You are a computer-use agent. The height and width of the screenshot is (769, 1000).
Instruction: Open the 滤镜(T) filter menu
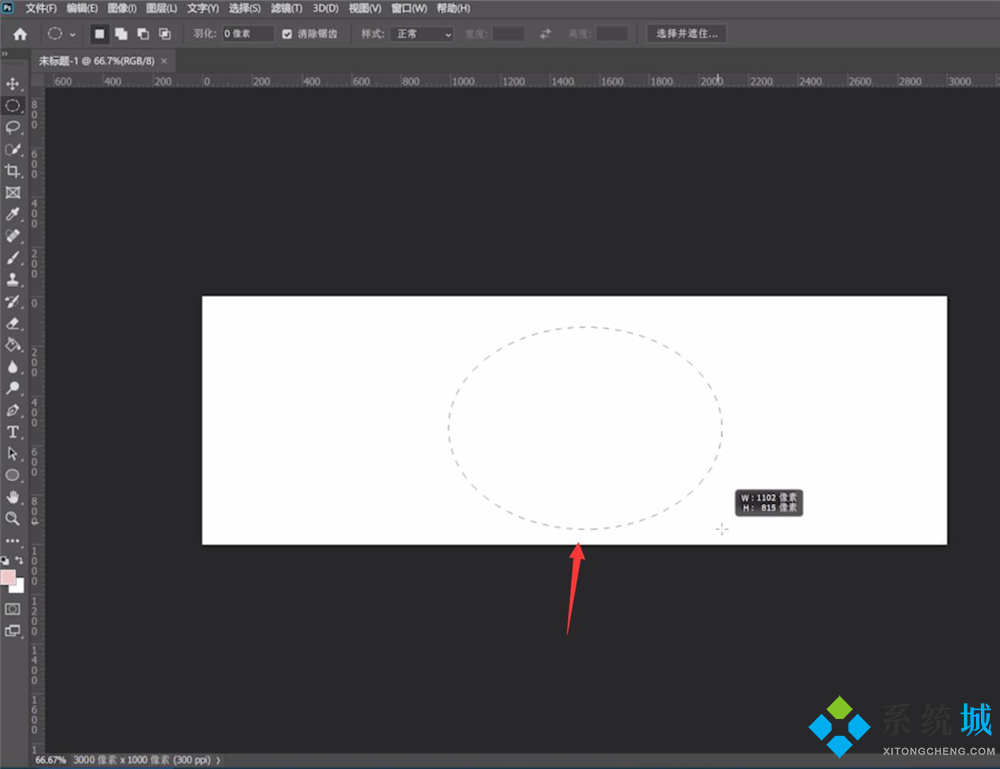pyautogui.click(x=286, y=8)
